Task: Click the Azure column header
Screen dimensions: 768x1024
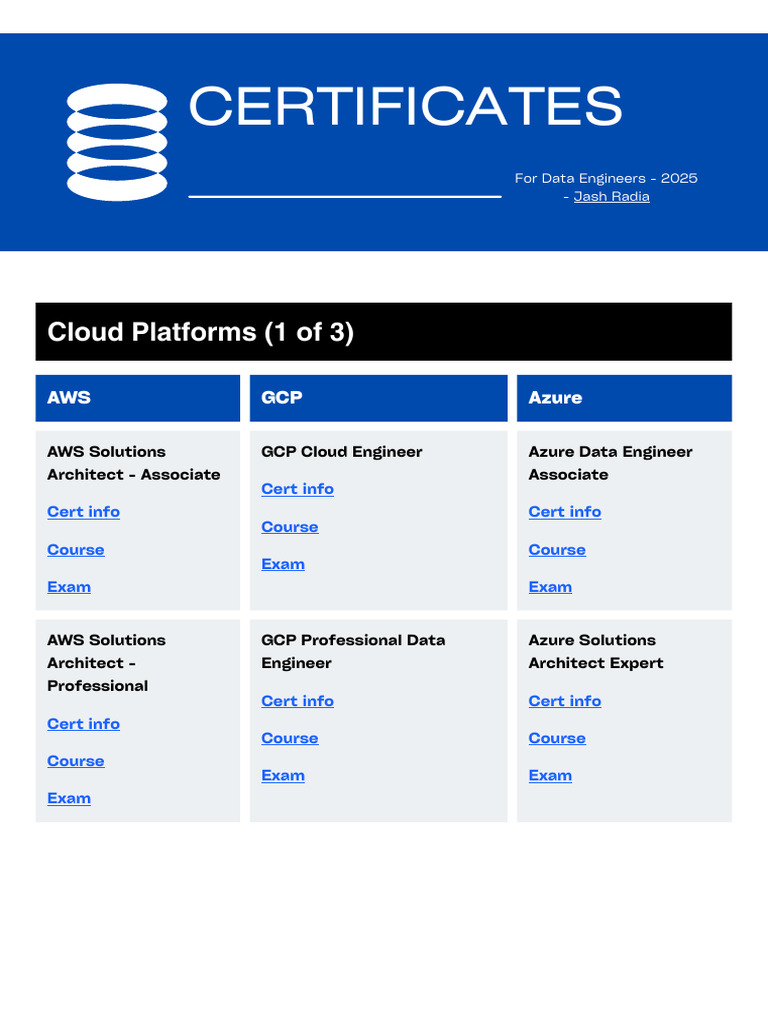Action: click(624, 398)
